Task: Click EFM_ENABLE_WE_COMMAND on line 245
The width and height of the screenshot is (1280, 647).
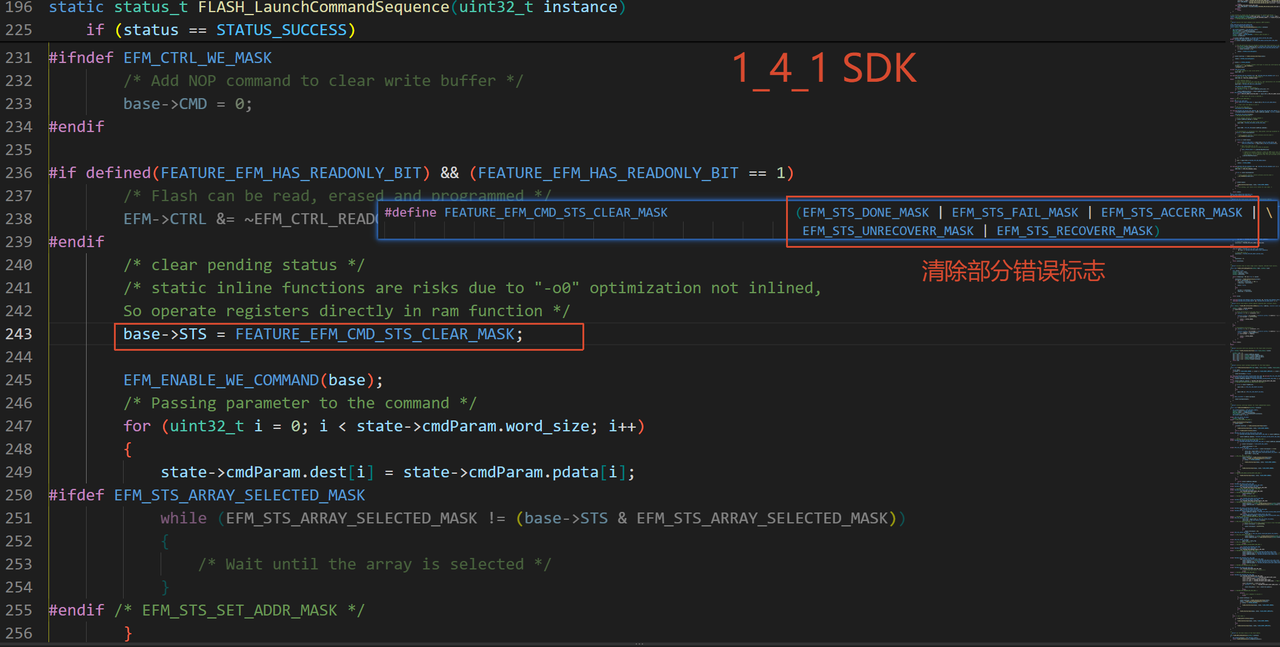Action: (x=221, y=380)
